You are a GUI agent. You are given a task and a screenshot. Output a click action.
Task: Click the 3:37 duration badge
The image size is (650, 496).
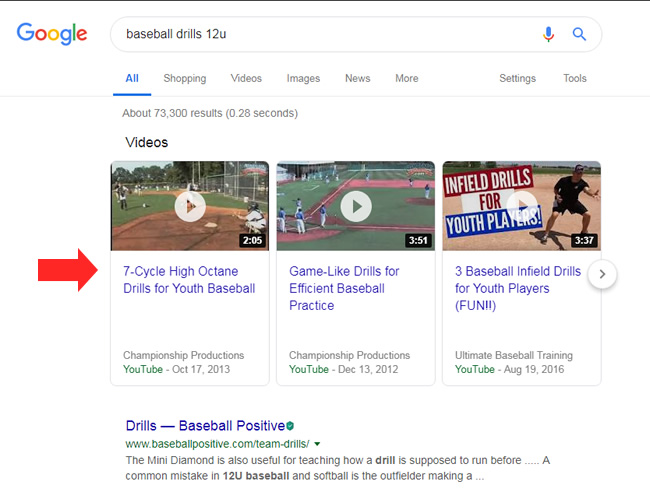(584, 240)
